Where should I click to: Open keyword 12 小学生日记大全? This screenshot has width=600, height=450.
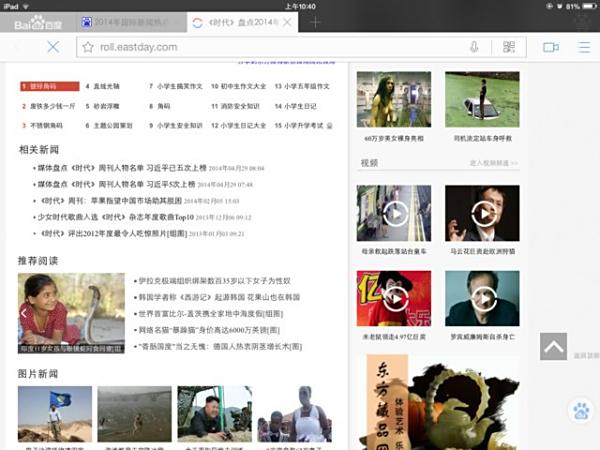pyautogui.click(x=238, y=126)
